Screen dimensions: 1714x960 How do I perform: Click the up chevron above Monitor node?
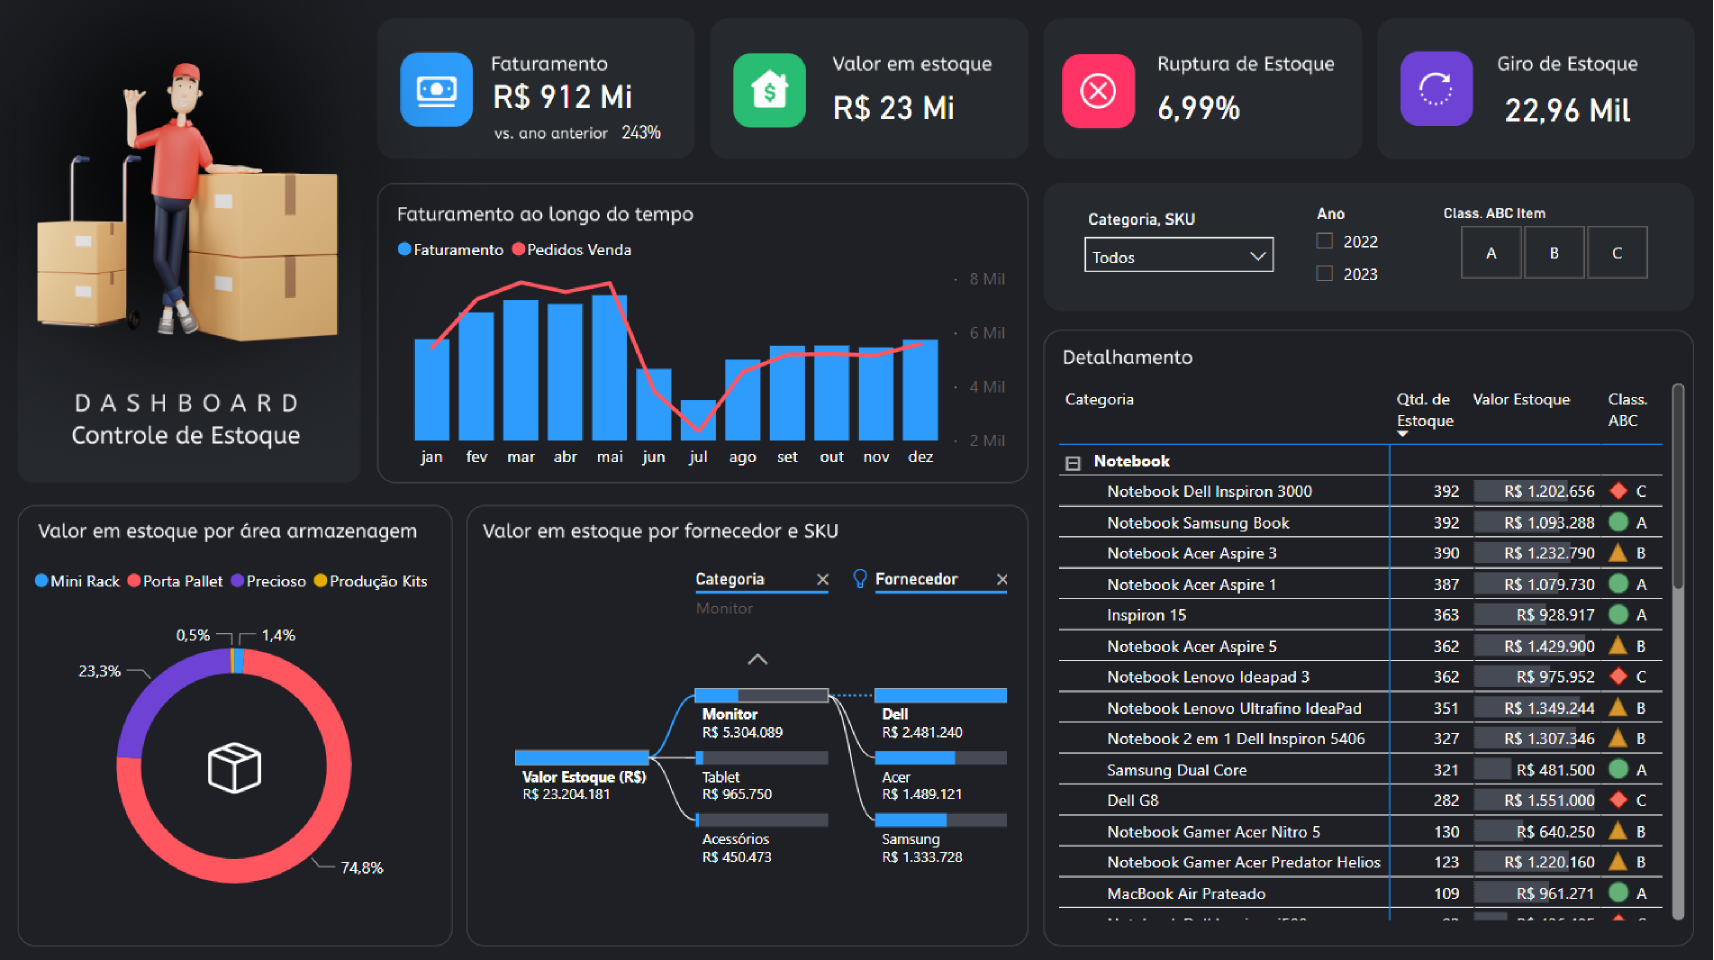click(x=758, y=659)
